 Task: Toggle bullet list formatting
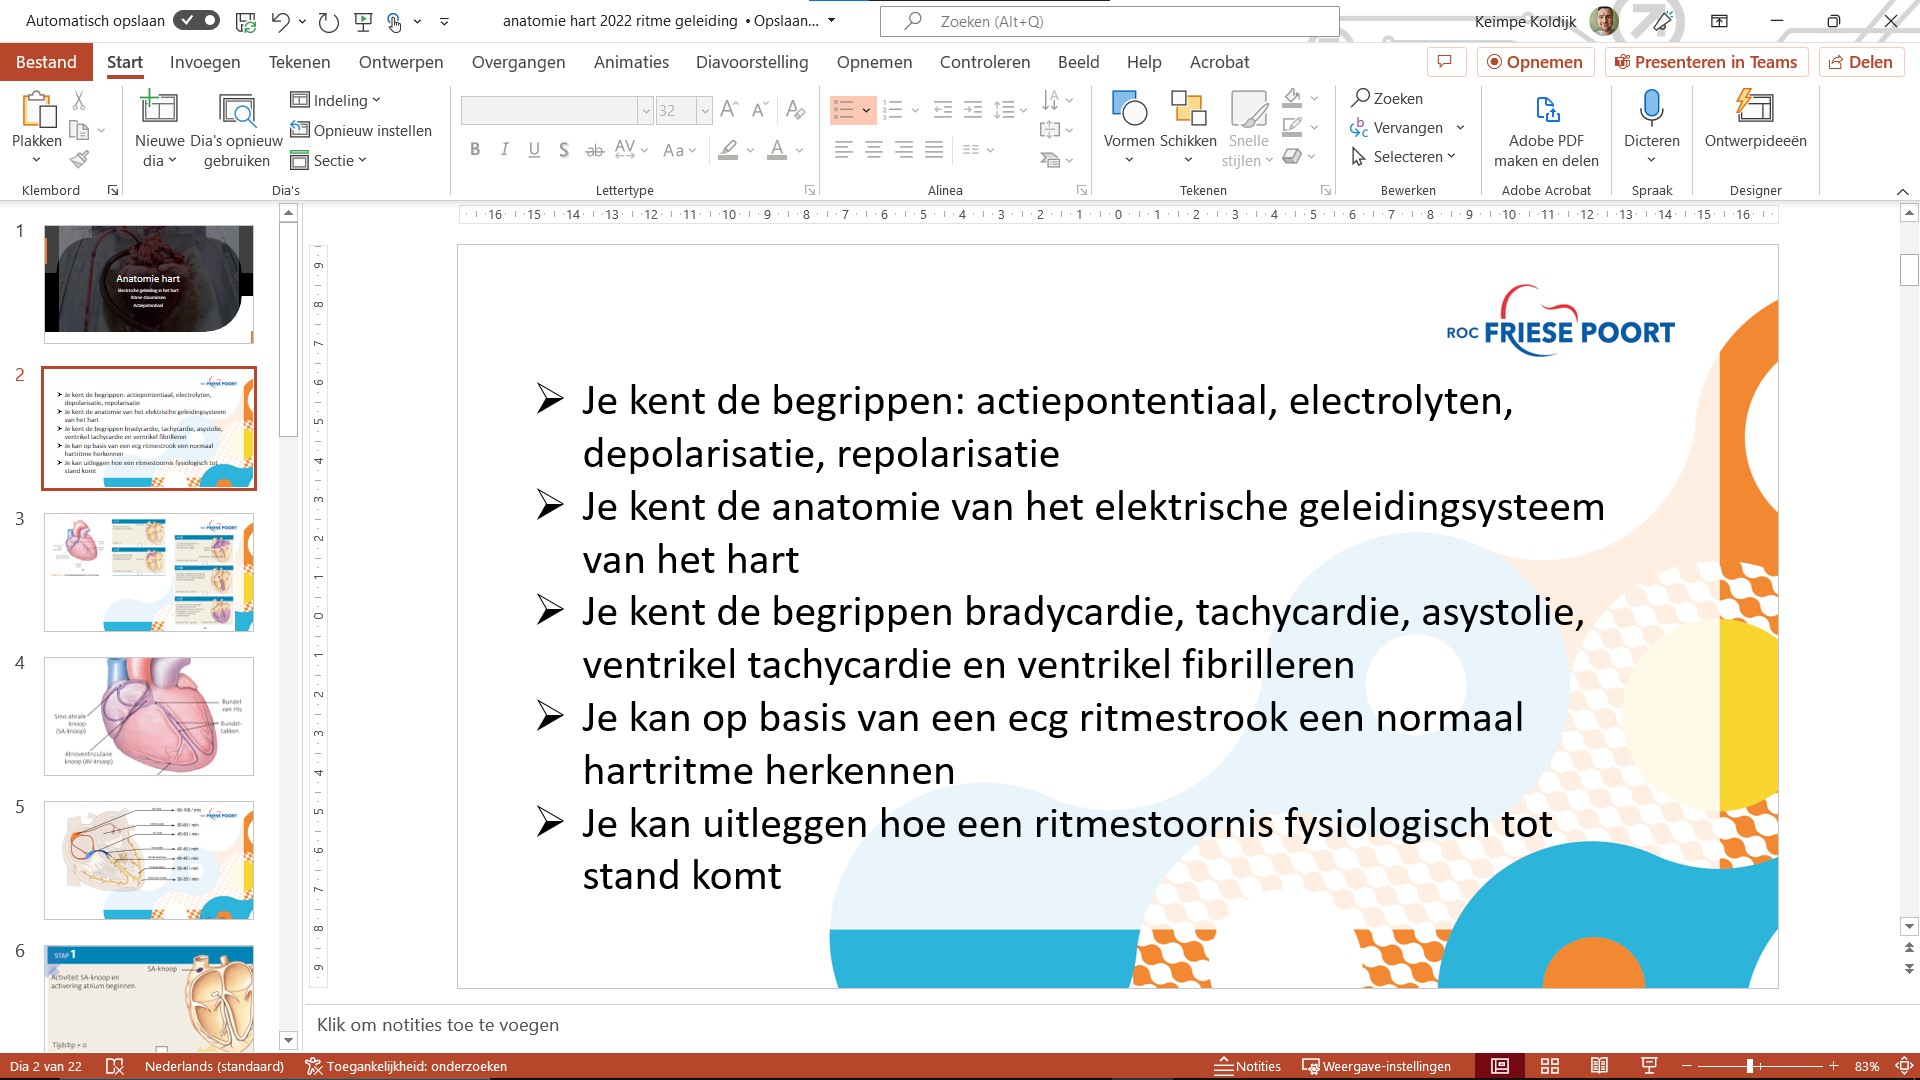843,109
